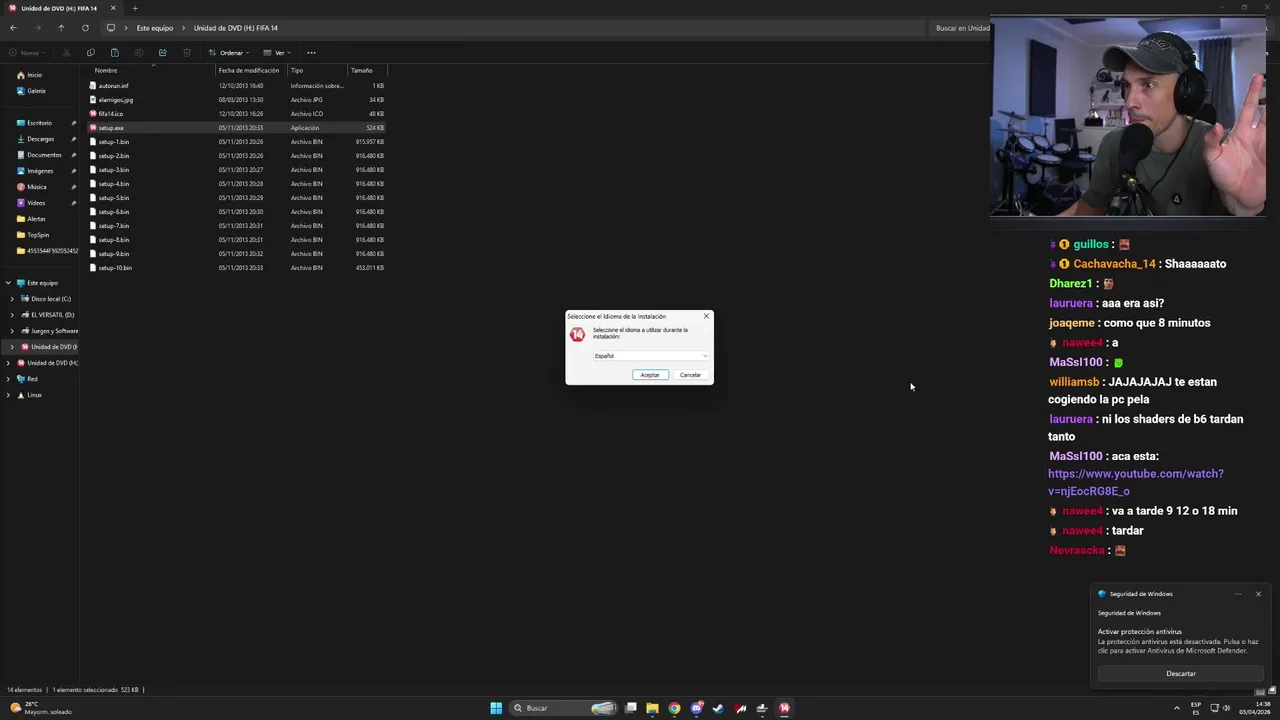Open Task View in the taskbar
Image resolution: width=1280 pixels, height=720 pixels.
click(631, 708)
